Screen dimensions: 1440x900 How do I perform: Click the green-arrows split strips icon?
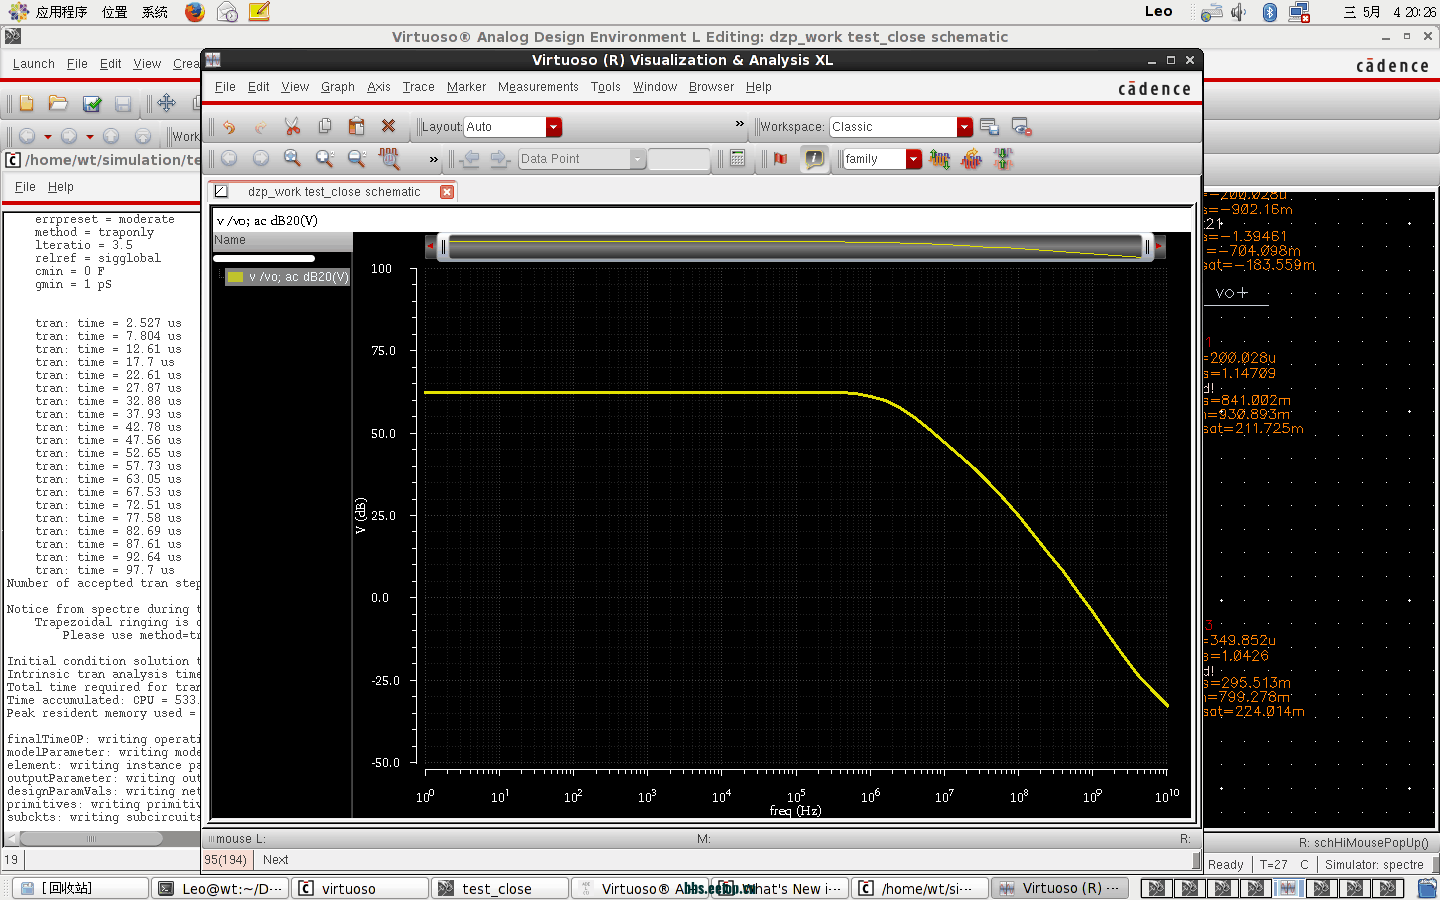939,159
